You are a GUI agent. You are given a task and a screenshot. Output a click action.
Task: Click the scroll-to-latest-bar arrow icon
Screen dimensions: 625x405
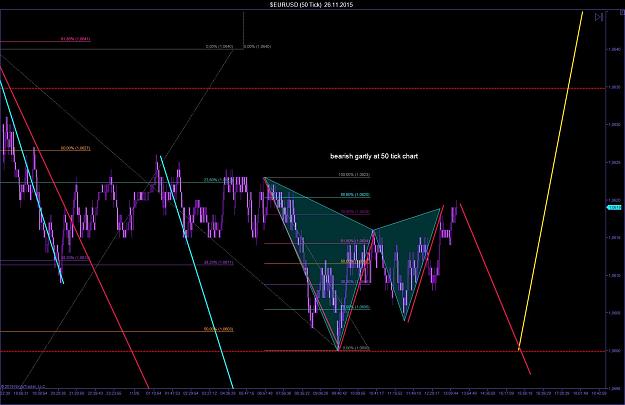pos(598,17)
